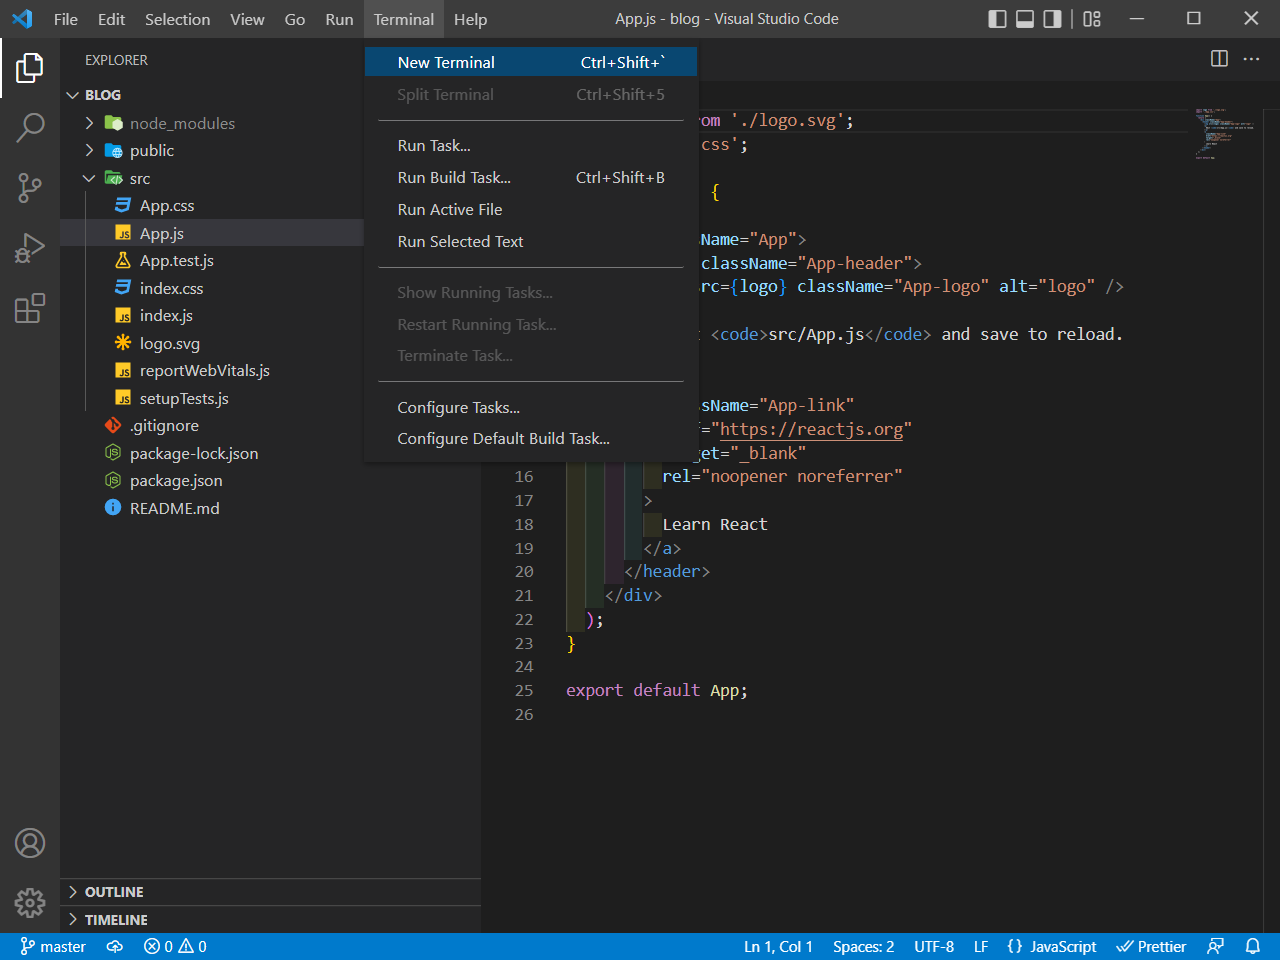Toggle primary side bar layout icon
The image size is (1280, 960).
coord(997,19)
